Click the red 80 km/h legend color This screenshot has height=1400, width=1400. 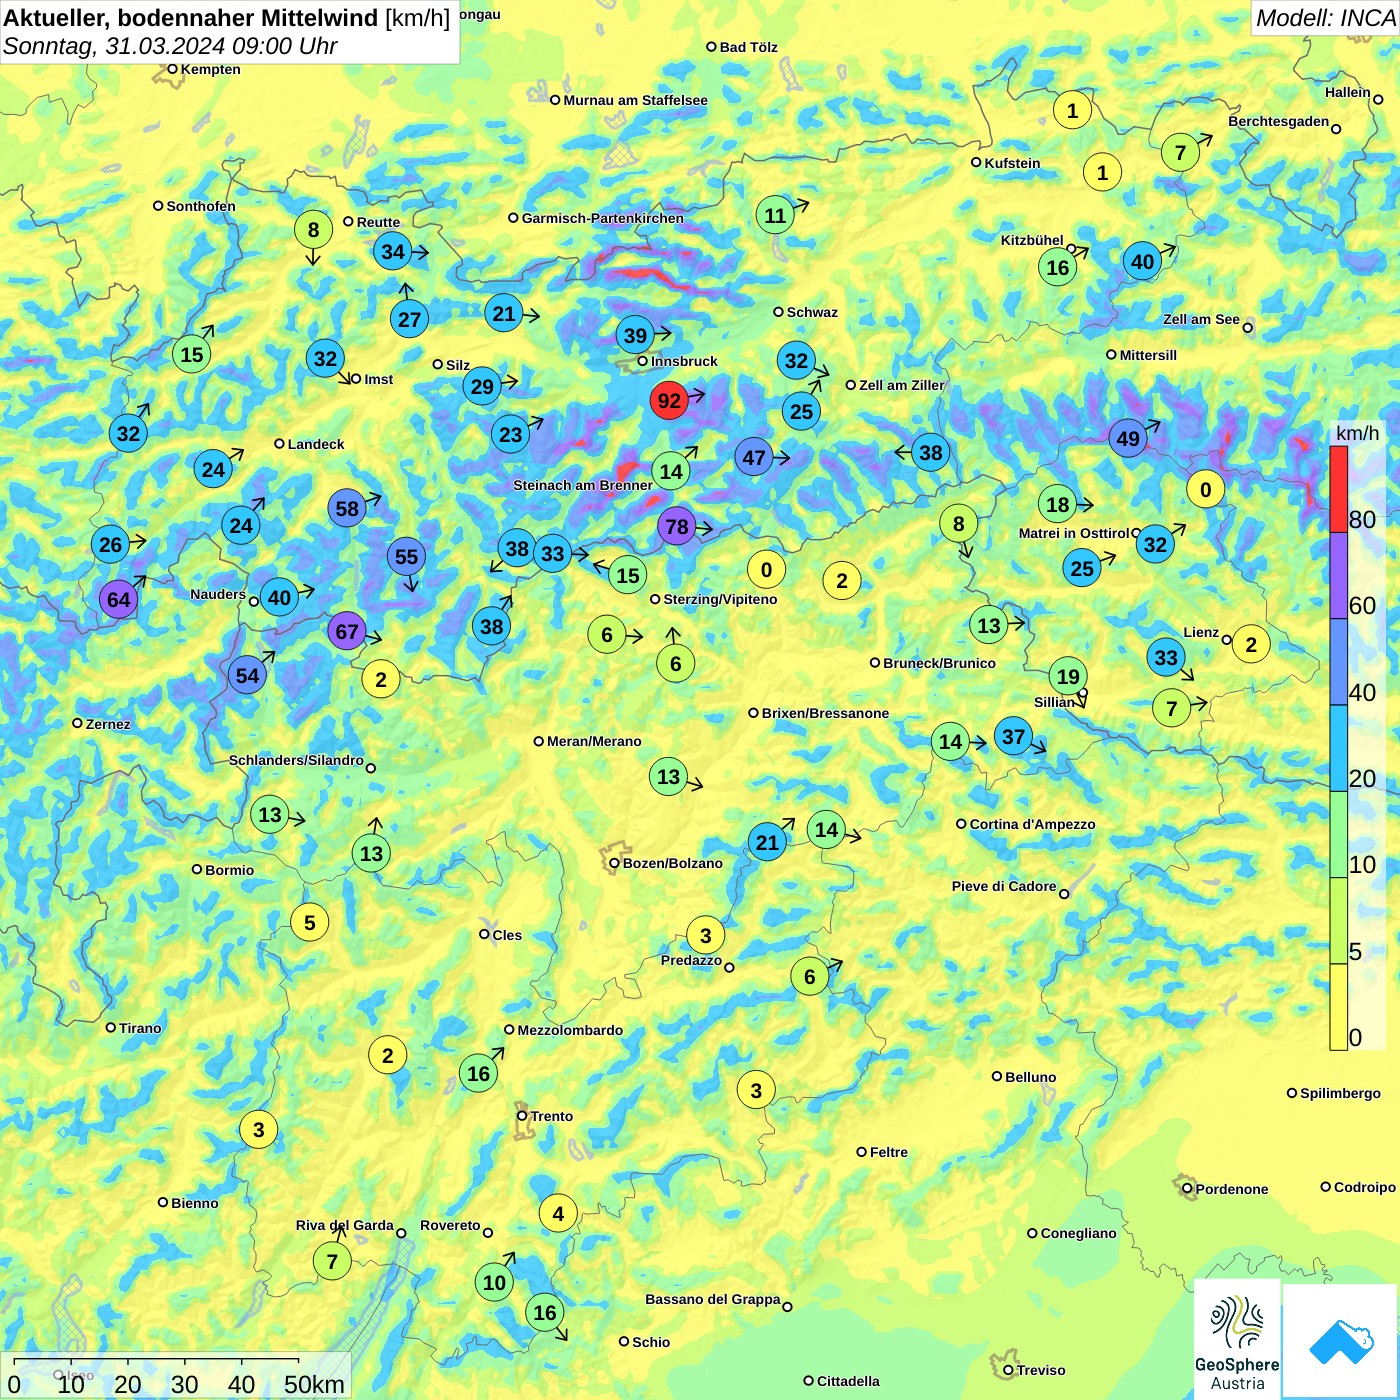point(1338,489)
